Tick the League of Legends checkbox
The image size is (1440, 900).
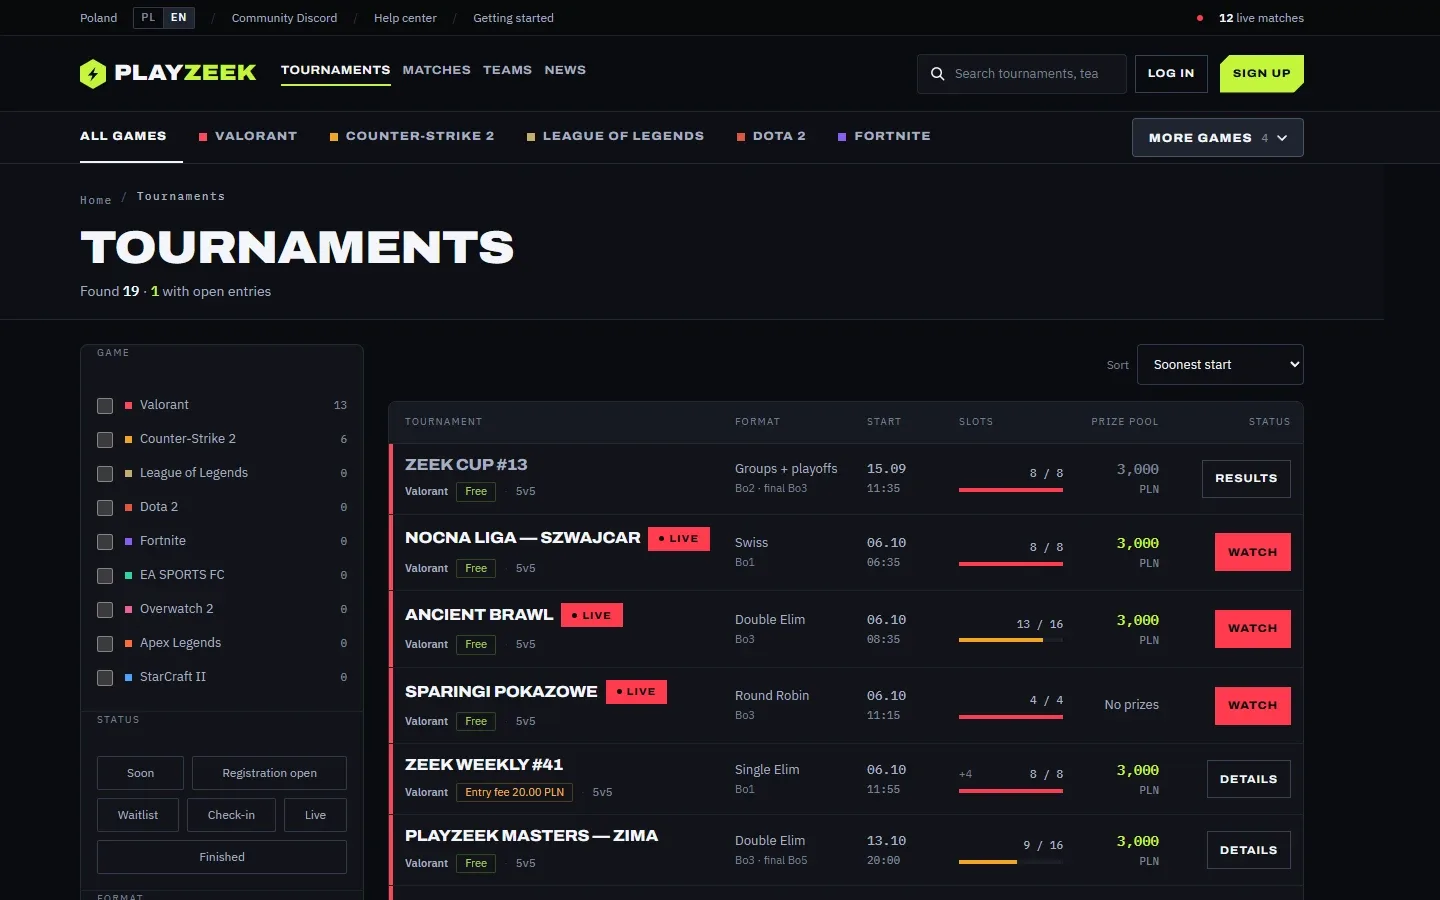tap(105, 474)
